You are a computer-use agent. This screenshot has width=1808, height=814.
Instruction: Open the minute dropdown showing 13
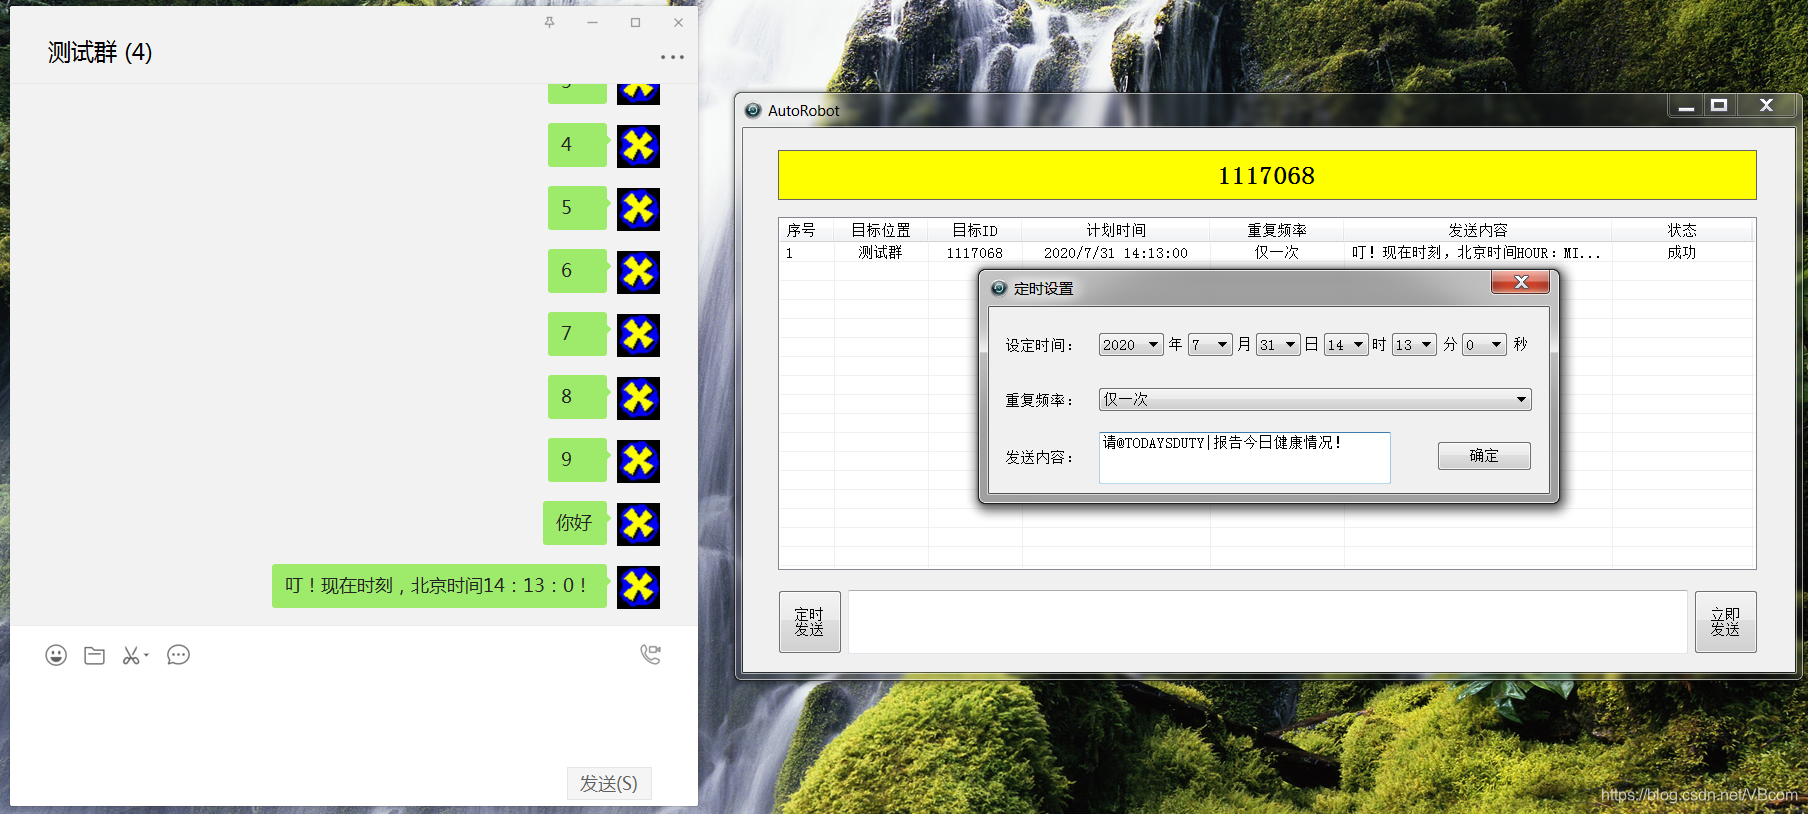(1414, 345)
